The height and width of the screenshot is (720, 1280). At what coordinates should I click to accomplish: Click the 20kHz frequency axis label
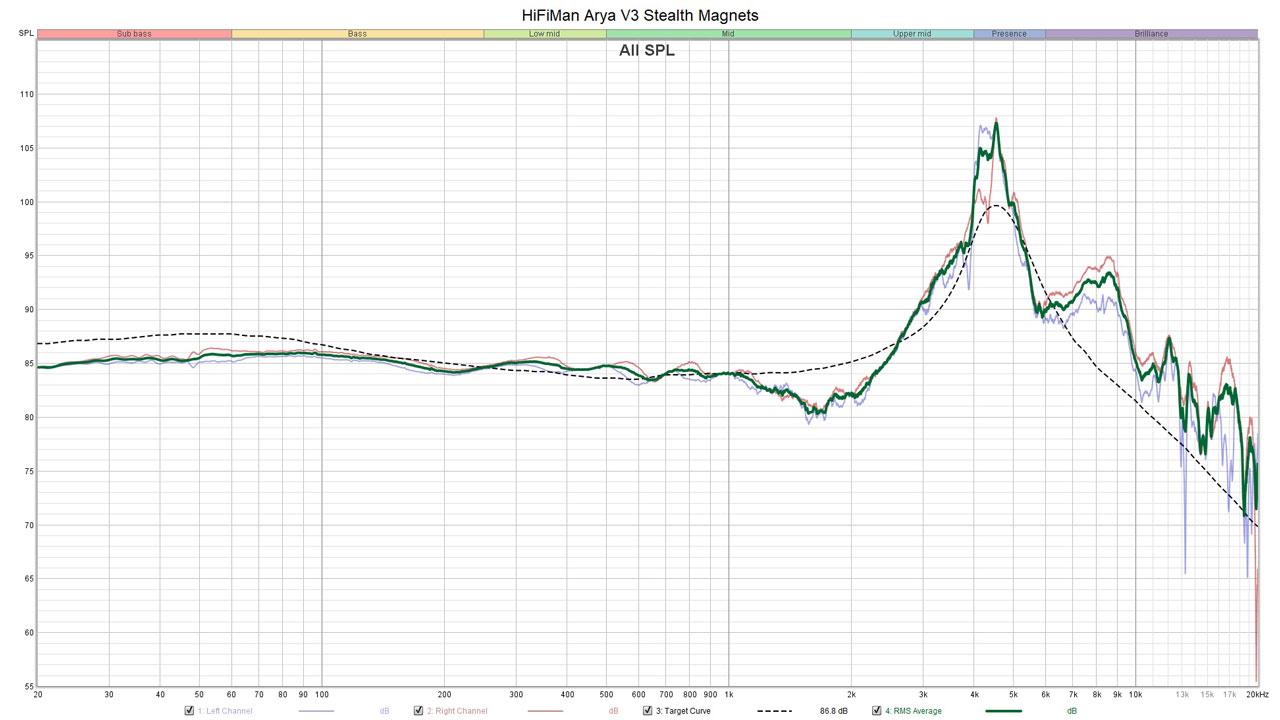point(1257,694)
